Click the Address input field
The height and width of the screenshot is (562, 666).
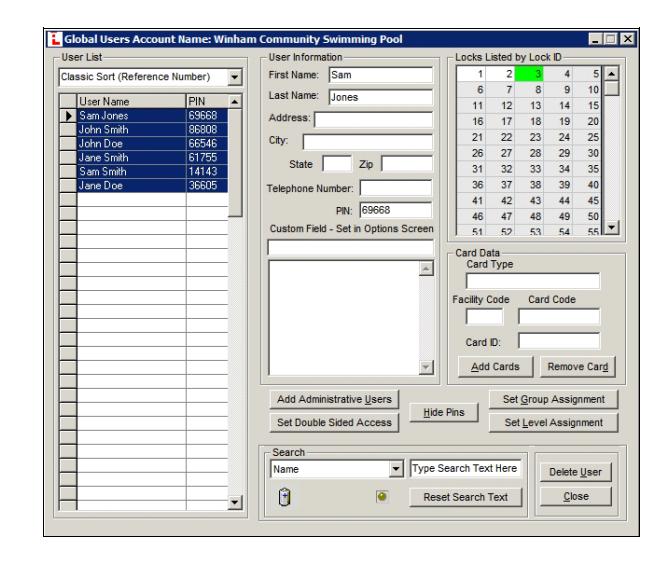pos(373,120)
